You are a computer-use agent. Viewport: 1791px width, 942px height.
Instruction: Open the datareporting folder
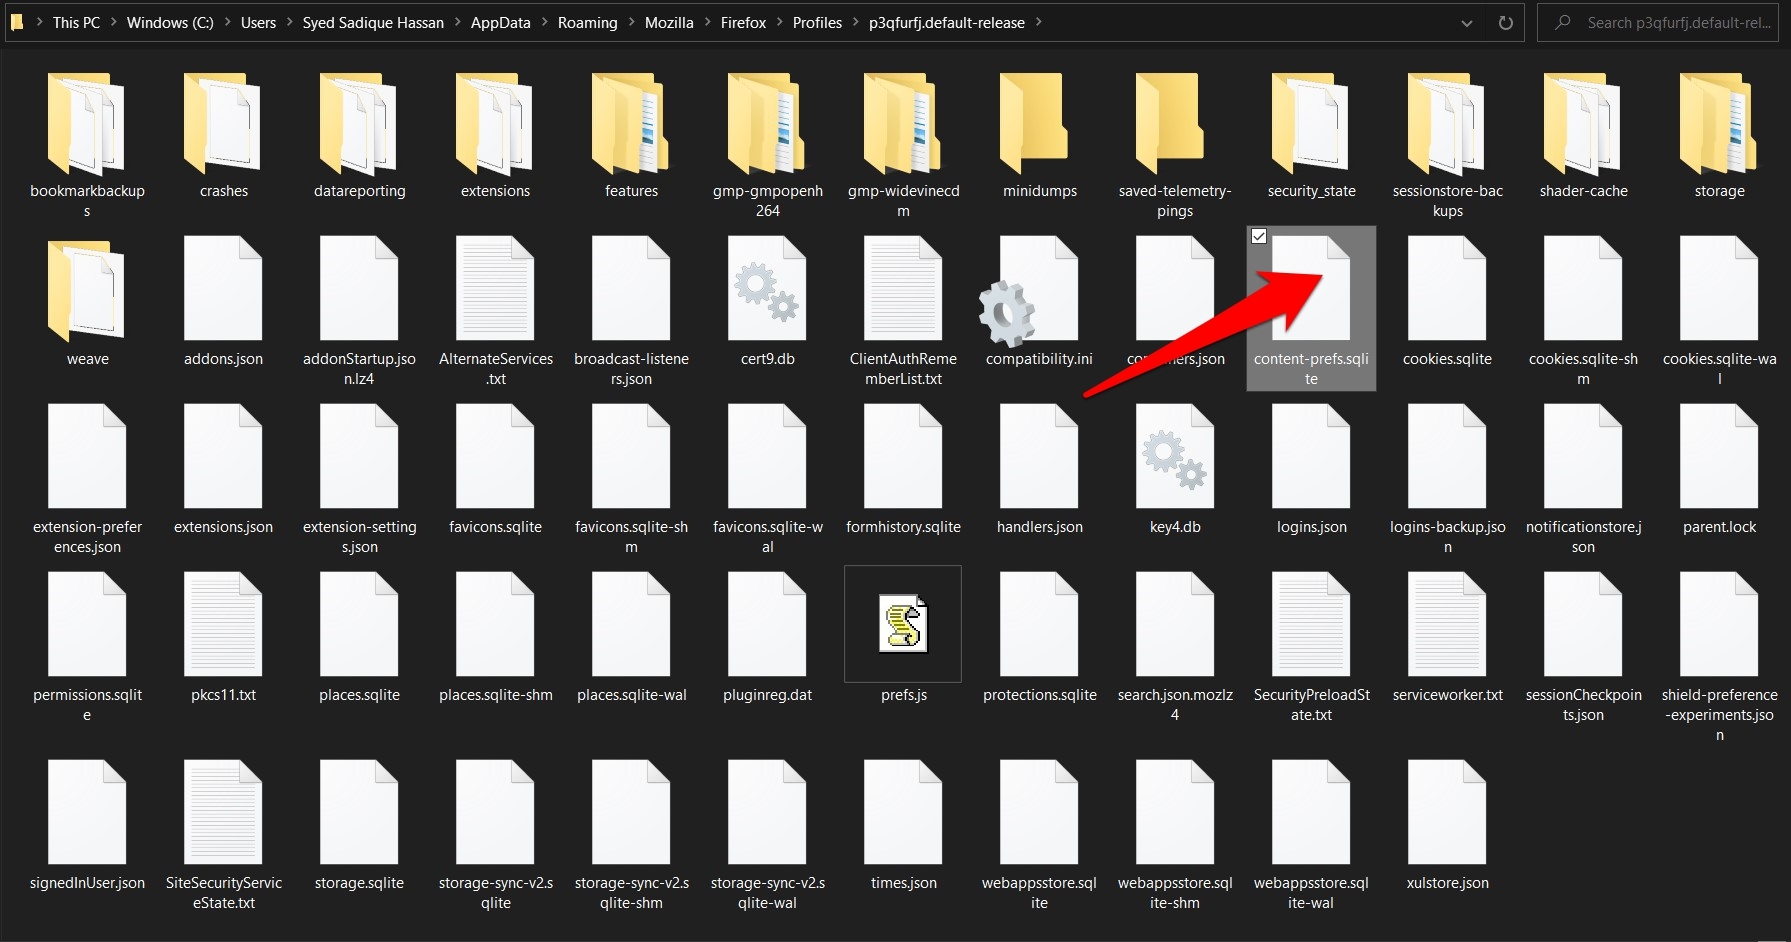coord(359,124)
